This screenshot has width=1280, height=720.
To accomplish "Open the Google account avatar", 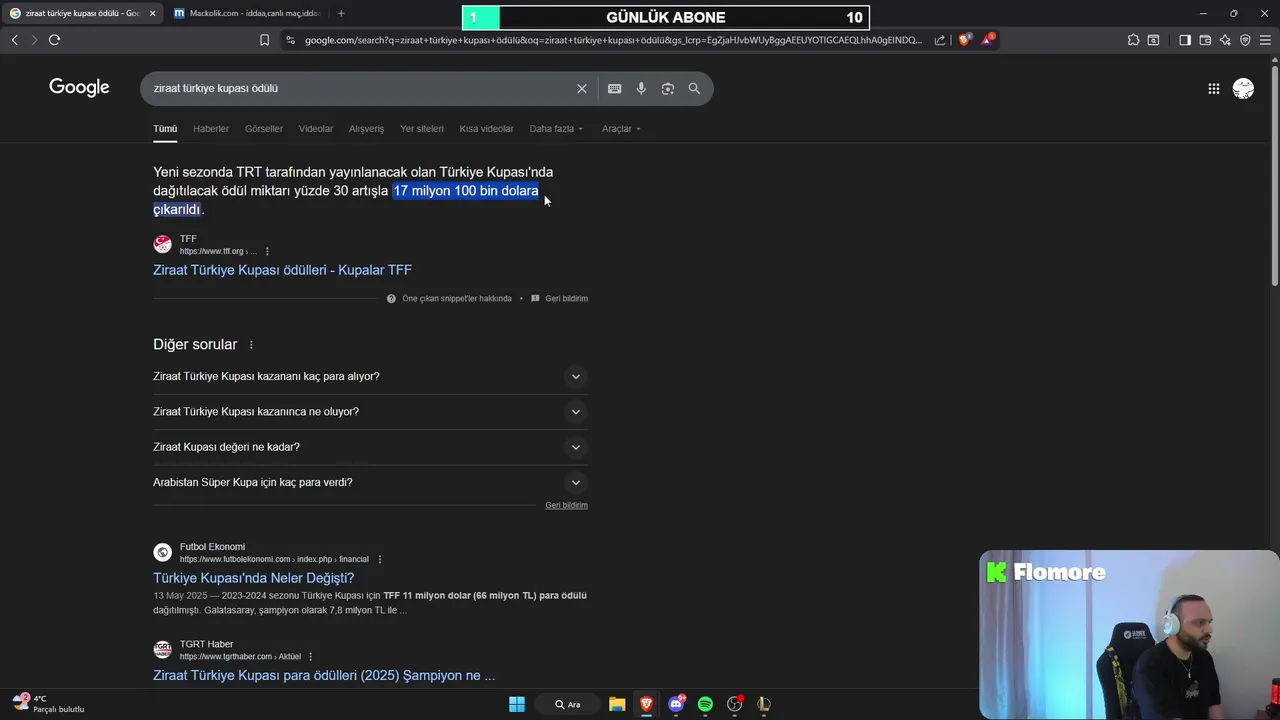I will click(x=1243, y=89).
